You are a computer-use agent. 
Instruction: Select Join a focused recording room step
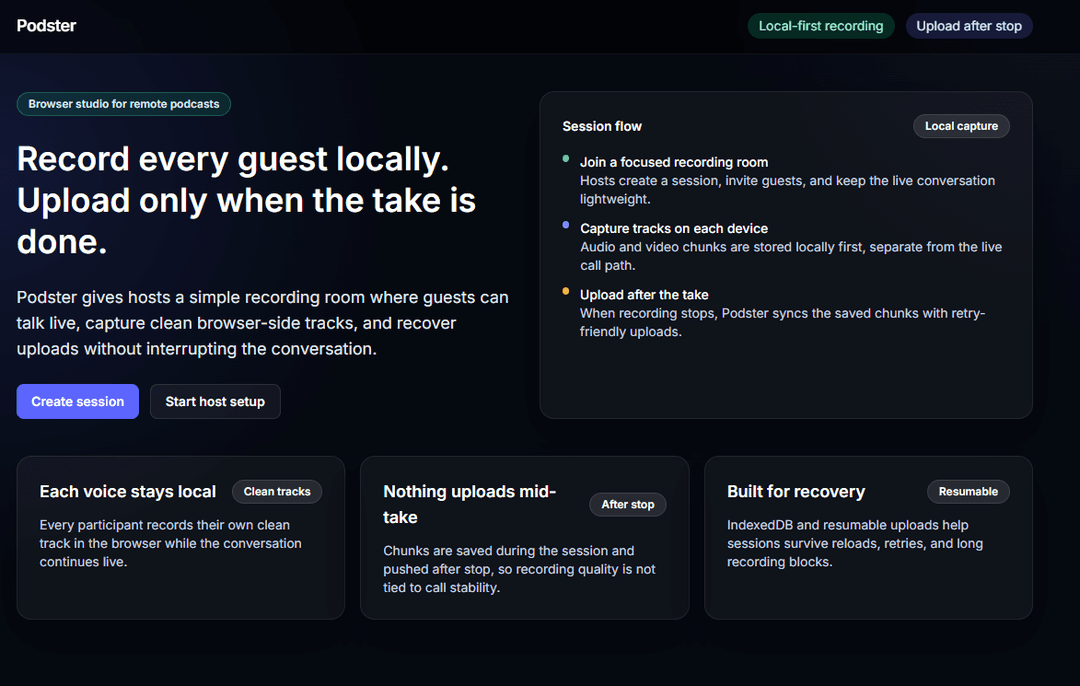click(786, 180)
